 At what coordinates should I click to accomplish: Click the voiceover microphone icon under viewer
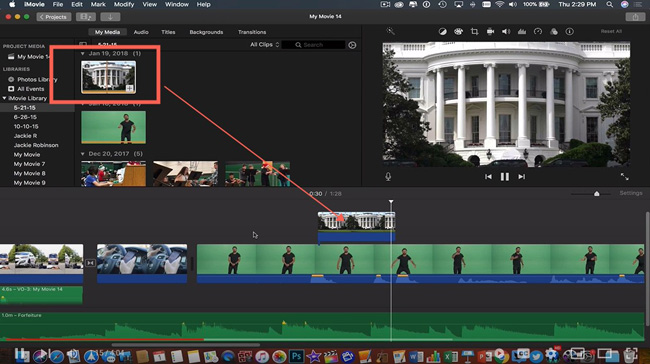click(388, 177)
